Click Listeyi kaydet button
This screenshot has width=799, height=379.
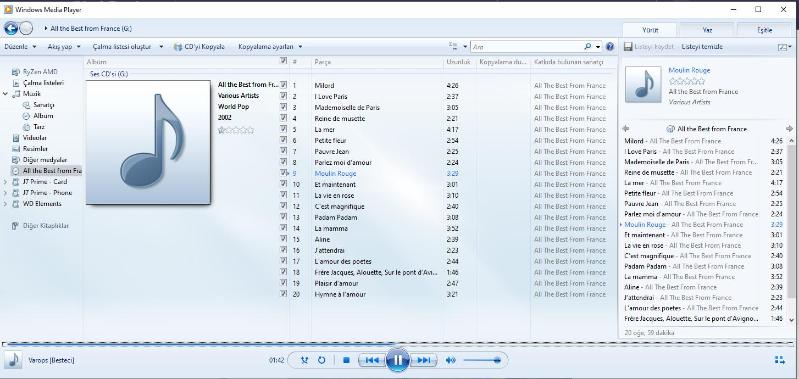tap(650, 47)
